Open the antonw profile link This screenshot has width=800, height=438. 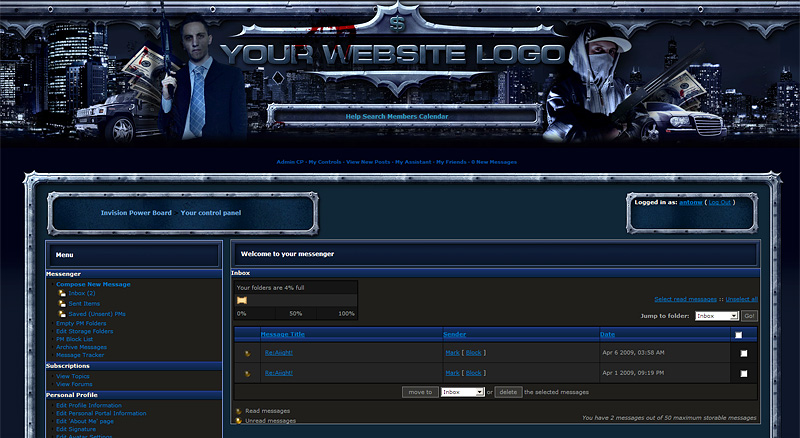(x=691, y=202)
